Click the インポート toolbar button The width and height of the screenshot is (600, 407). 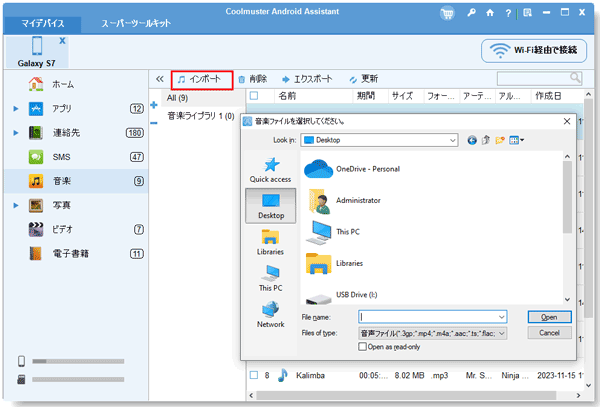[202, 80]
